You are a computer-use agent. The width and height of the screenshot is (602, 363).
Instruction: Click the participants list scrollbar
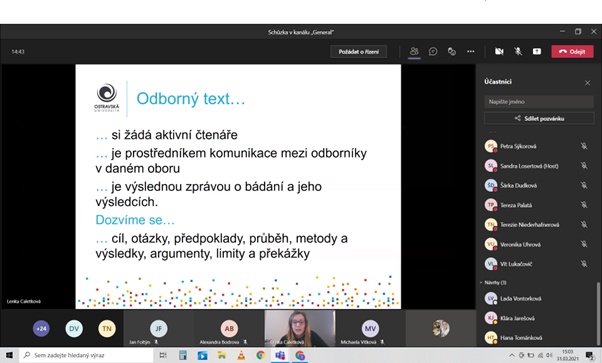point(597,313)
